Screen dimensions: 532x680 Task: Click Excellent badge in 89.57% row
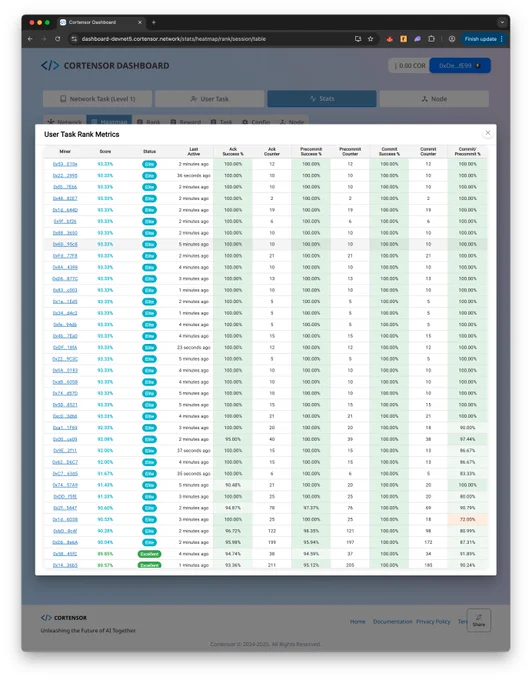(149, 565)
